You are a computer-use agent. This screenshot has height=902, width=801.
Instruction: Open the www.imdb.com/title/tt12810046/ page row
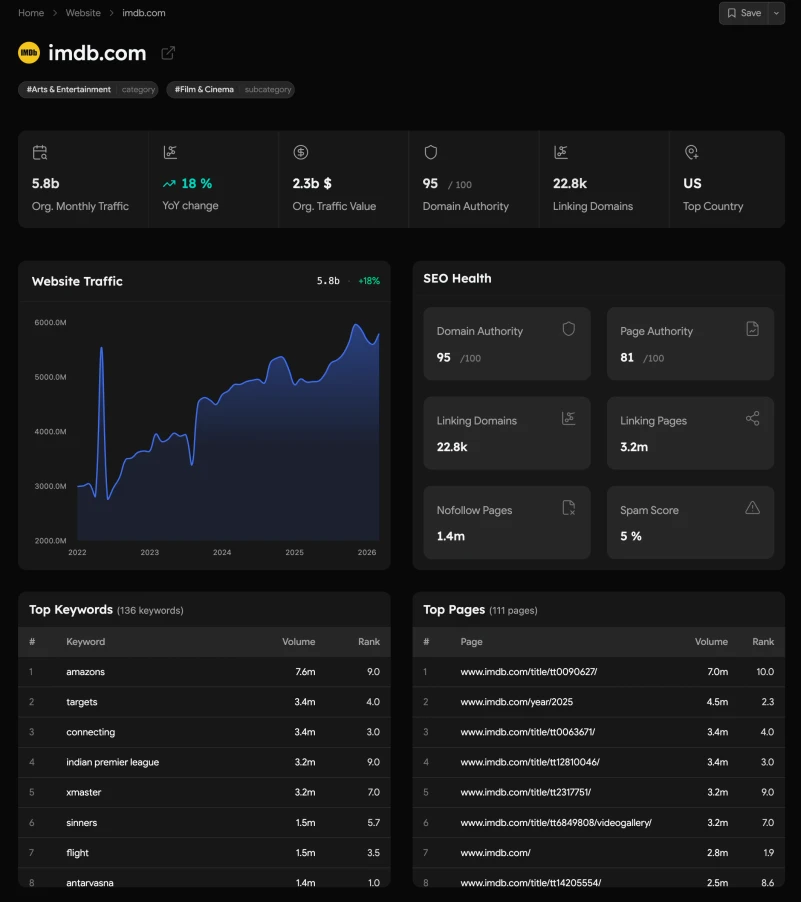[598, 762]
